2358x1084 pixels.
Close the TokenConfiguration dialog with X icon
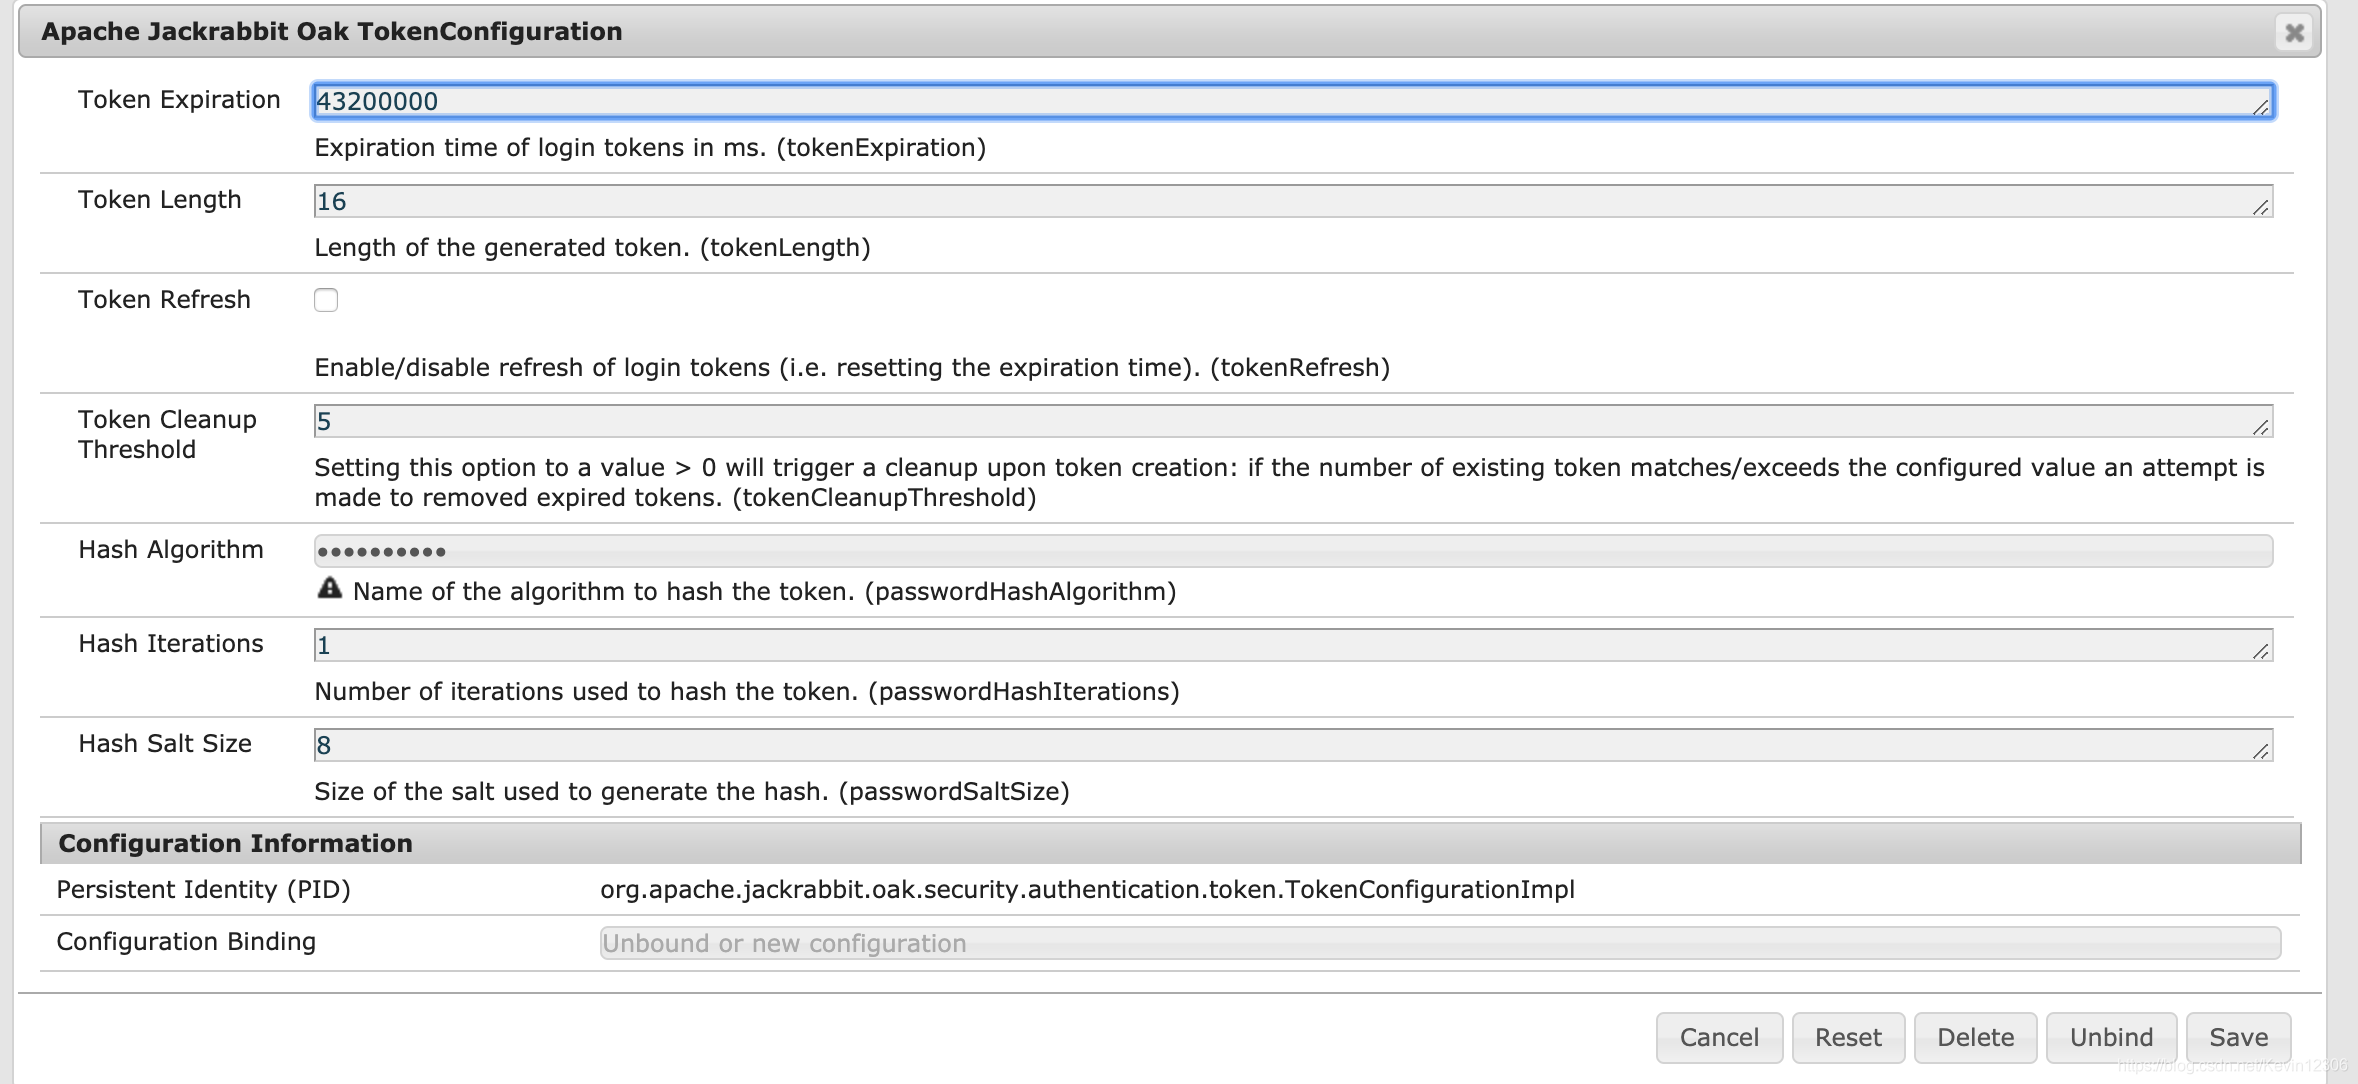pos(2294,33)
